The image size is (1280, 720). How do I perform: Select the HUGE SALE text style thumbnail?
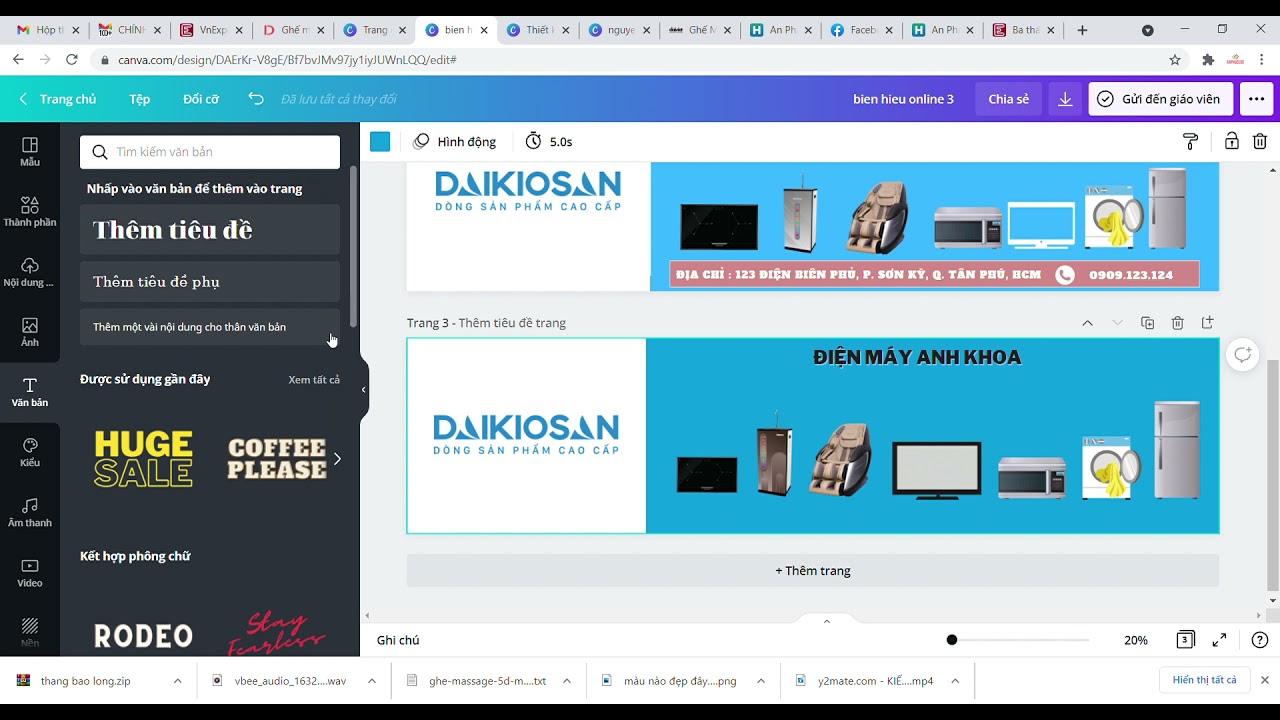(143, 459)
